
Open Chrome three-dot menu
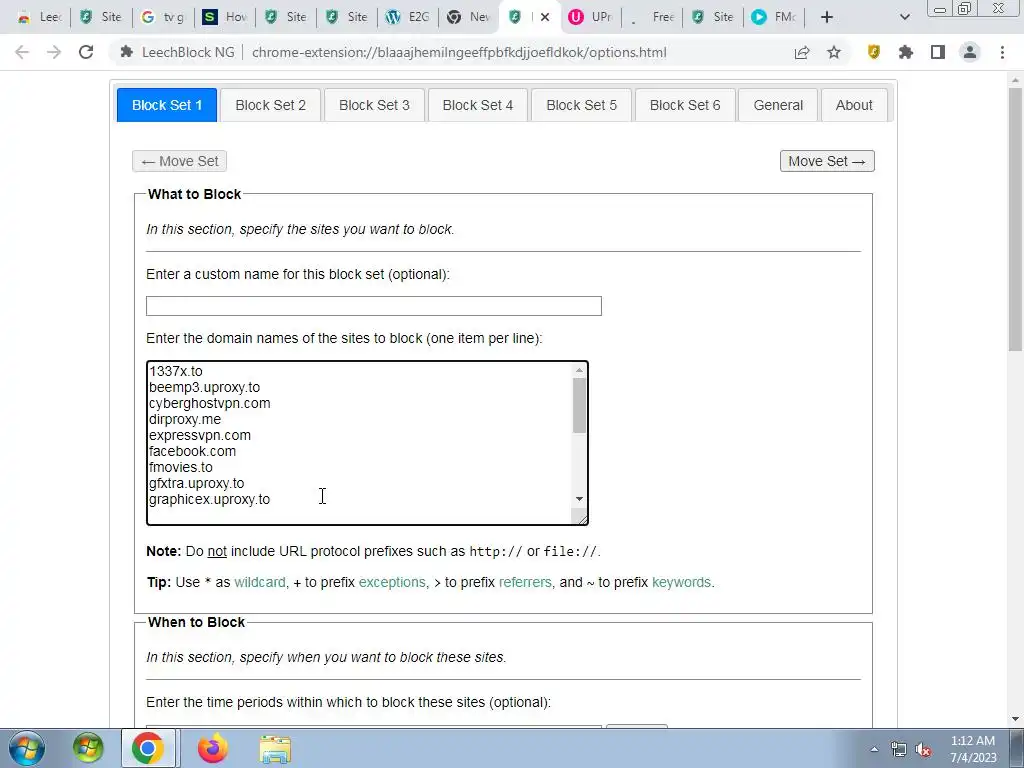(1002, 52)
